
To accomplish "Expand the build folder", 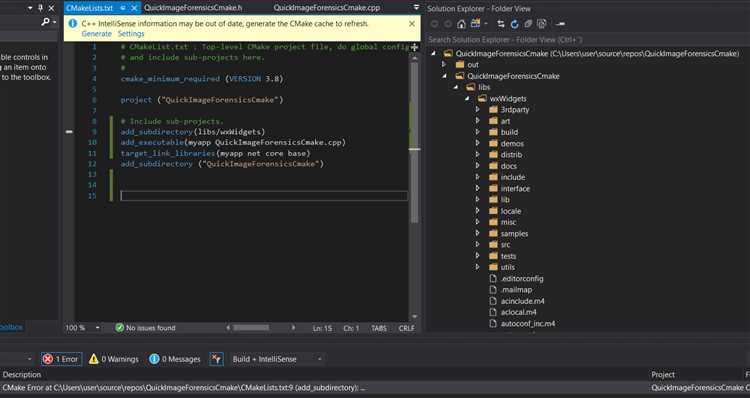I will pos(478,132).
